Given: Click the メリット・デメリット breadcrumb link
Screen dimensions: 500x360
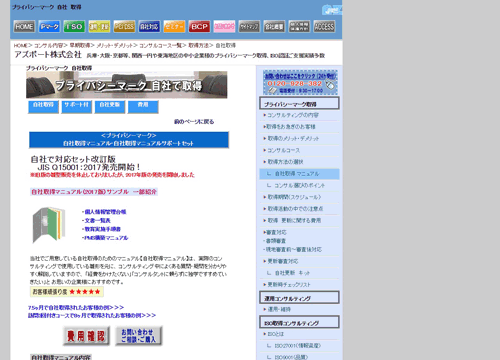Looking at the screenshot, I should 115,45.
